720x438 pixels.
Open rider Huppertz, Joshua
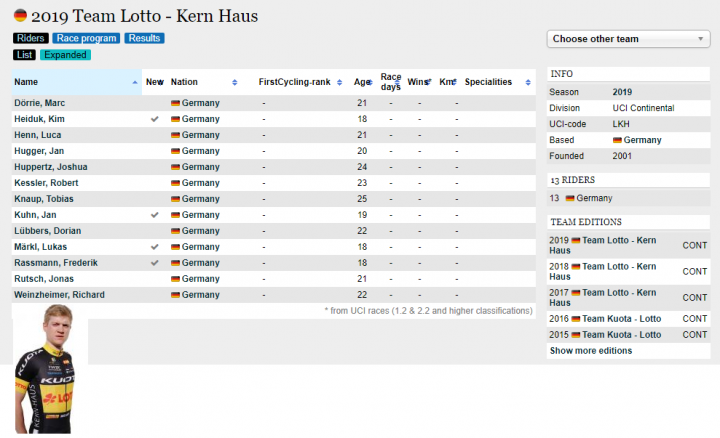coord(51,167)
